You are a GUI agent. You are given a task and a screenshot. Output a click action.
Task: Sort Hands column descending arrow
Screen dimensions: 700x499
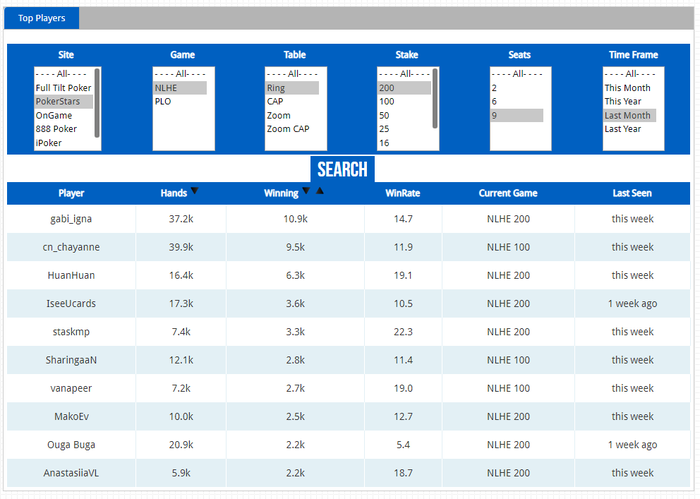click(195, 191)
